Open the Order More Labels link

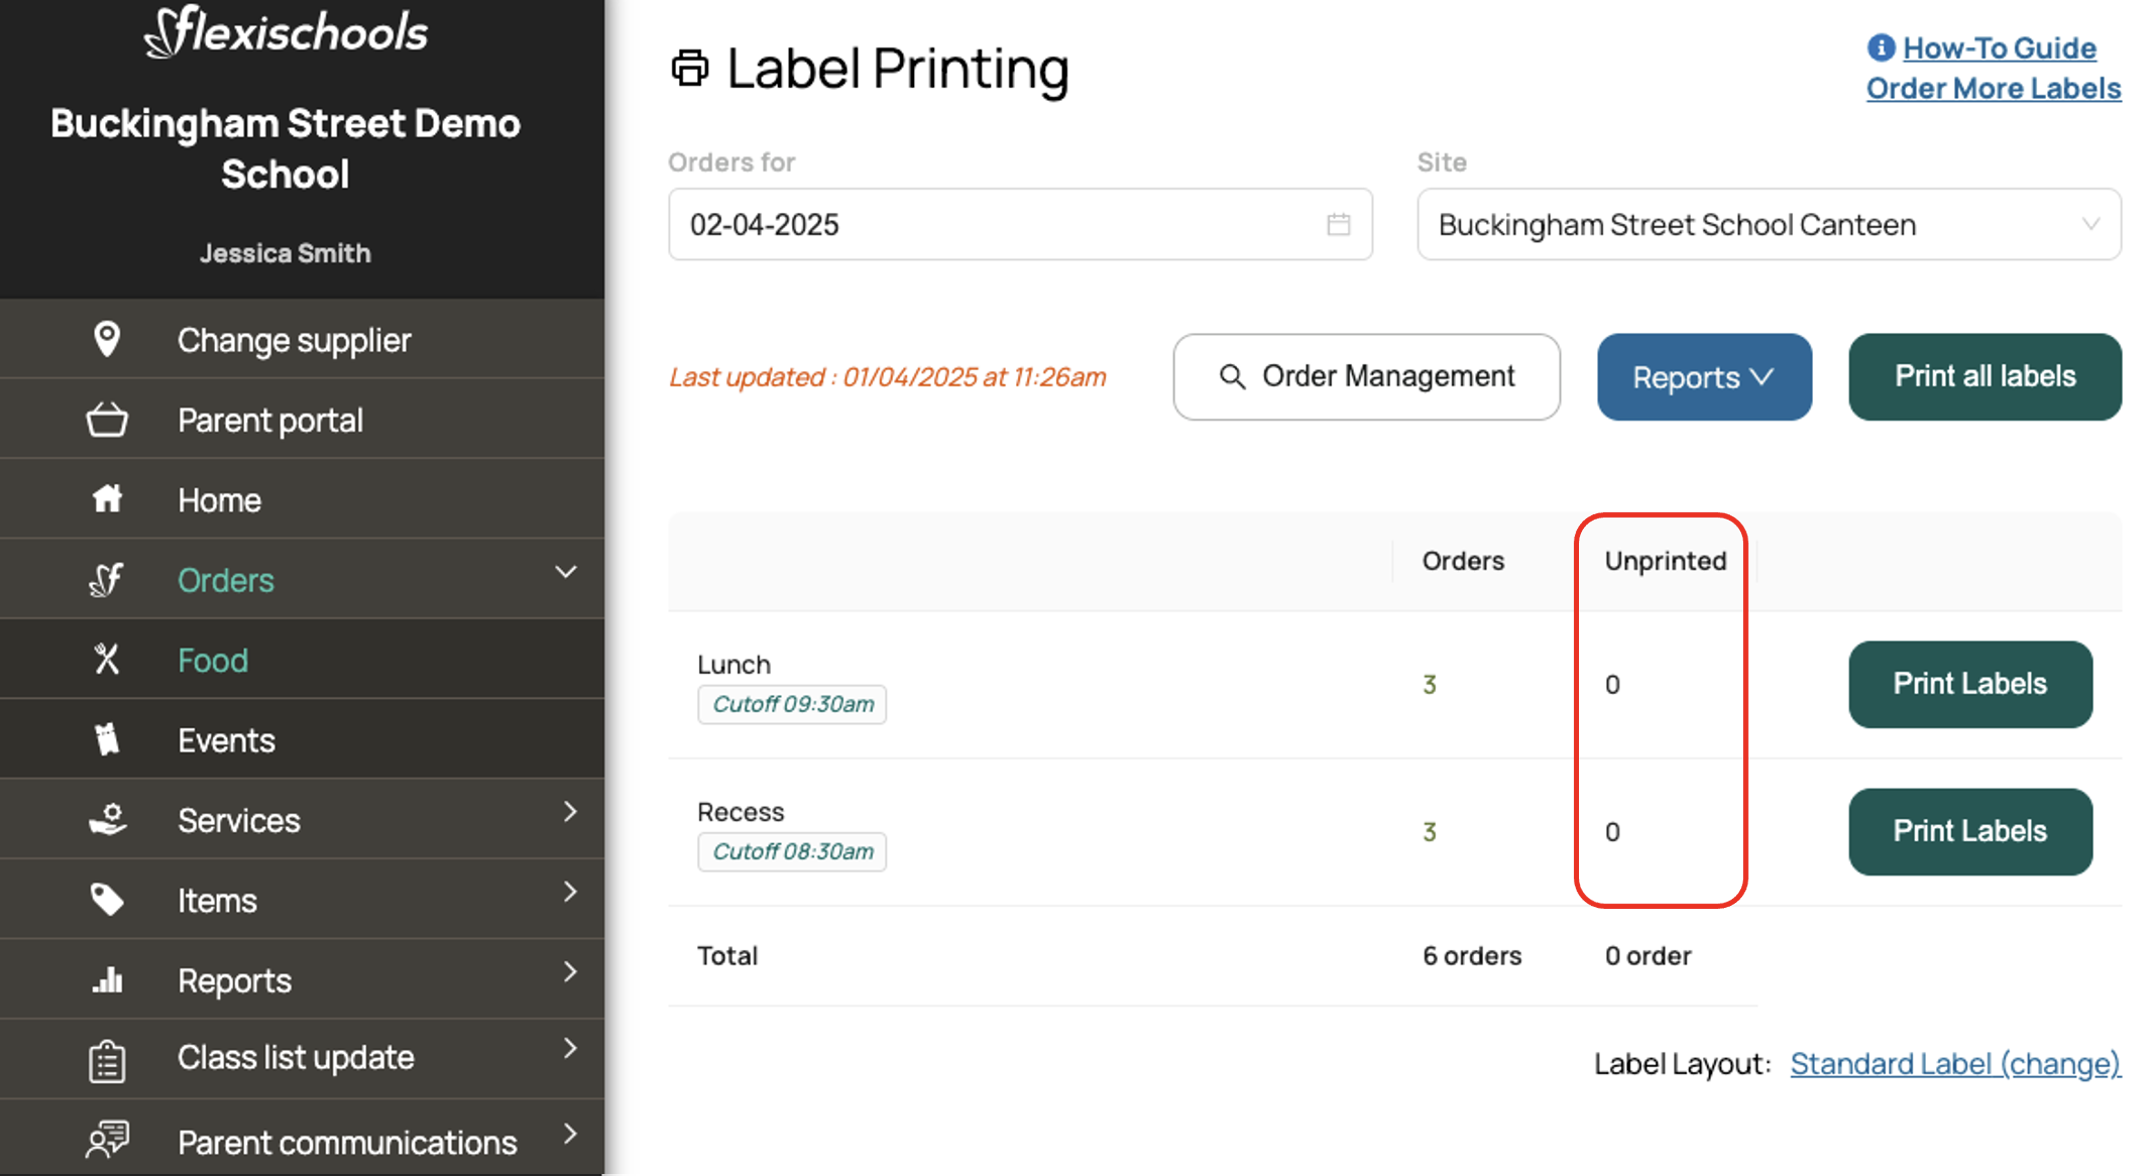pyautogui.click(x=1993, y=88)
